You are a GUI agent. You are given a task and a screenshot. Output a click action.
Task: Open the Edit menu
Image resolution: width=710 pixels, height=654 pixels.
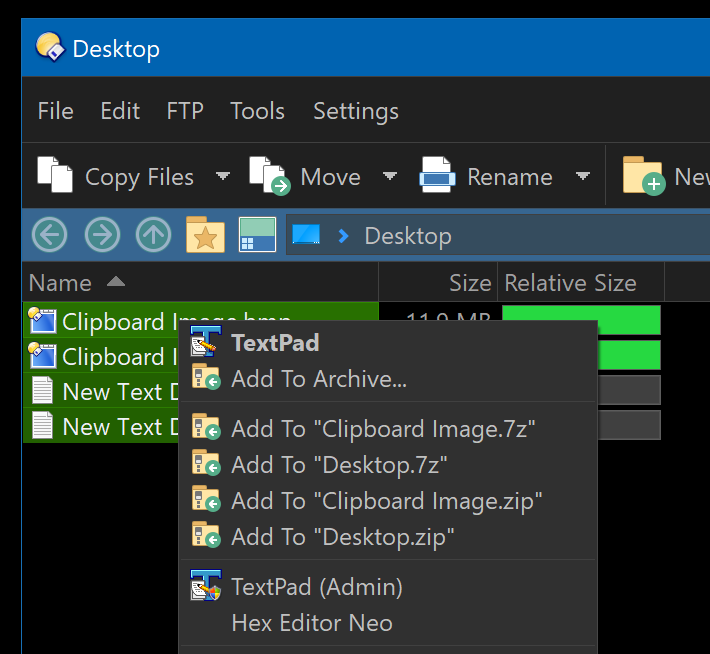pyautogui.click(x=120, y=111)
